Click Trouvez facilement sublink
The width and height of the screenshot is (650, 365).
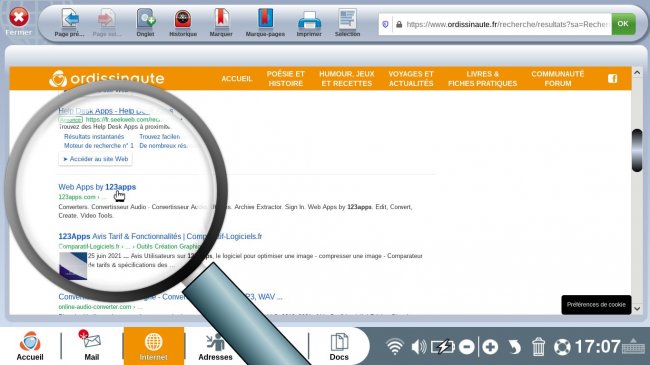click(x=160, y=136)
